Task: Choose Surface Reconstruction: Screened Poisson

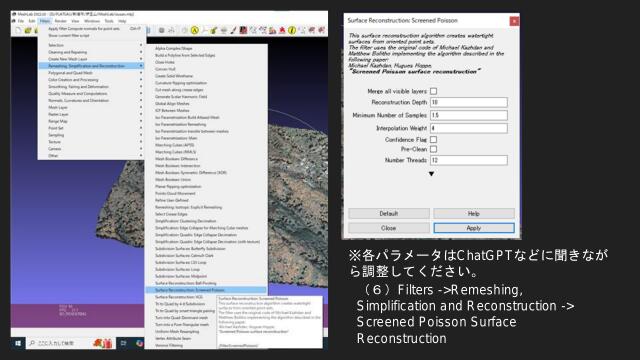Action: (207, 290)
